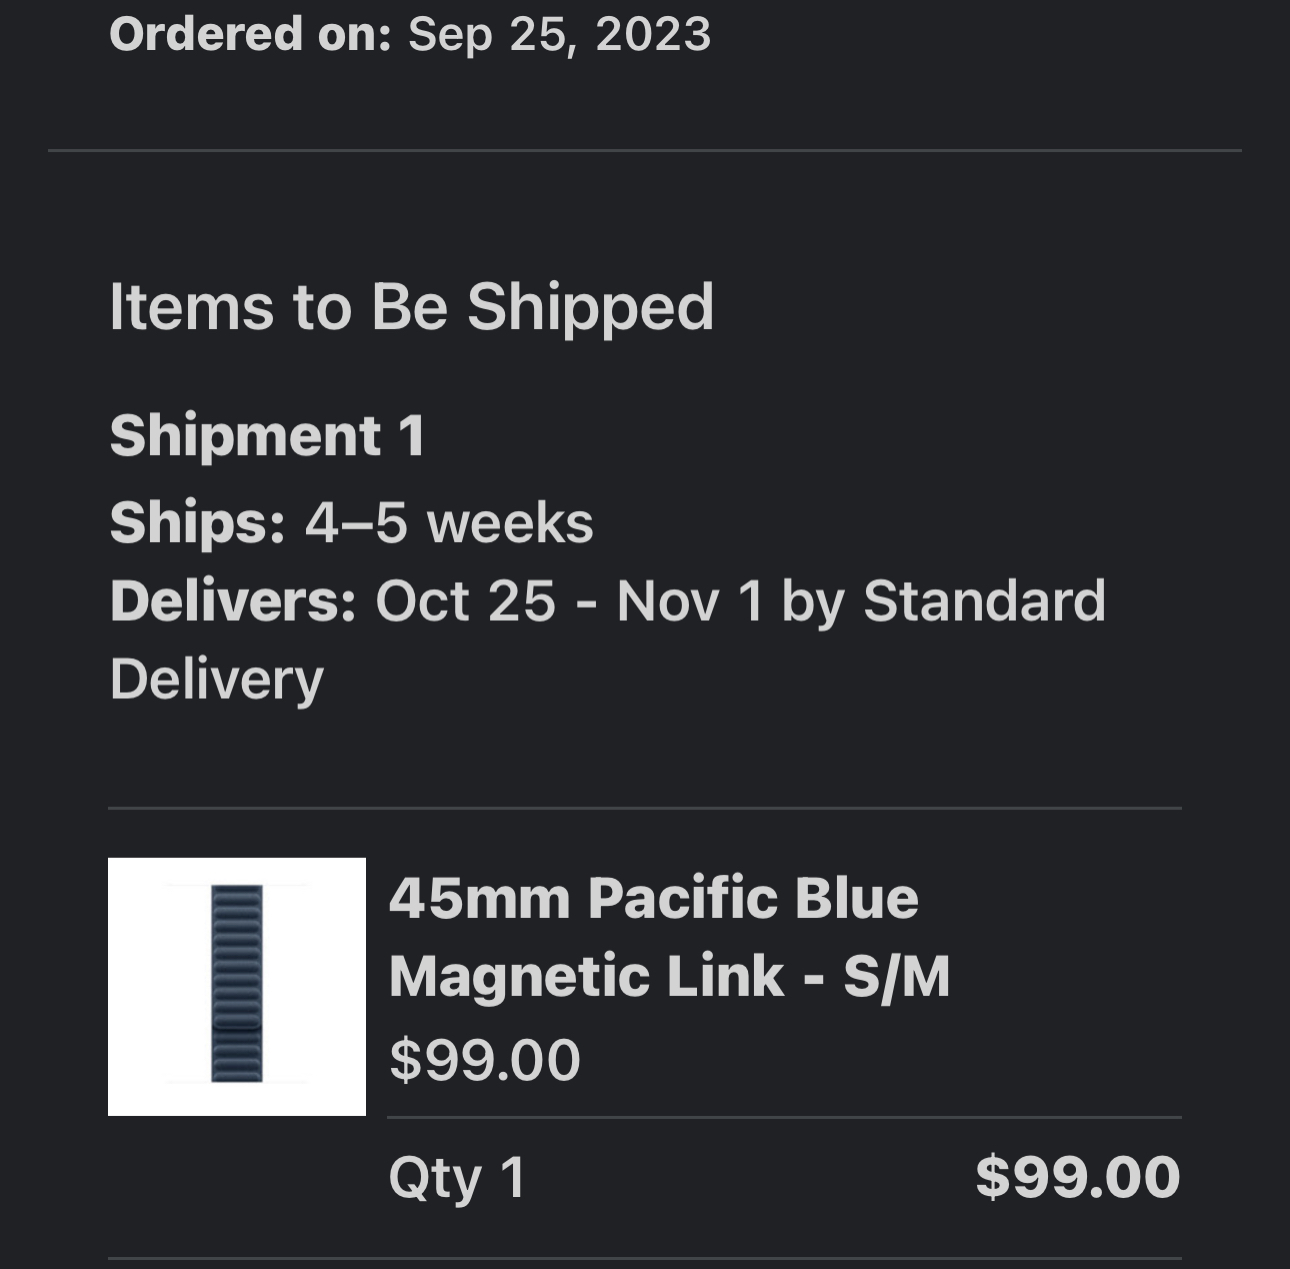
Task: Tap the S/M size text in product name
Action: click(x=896, y=976)
